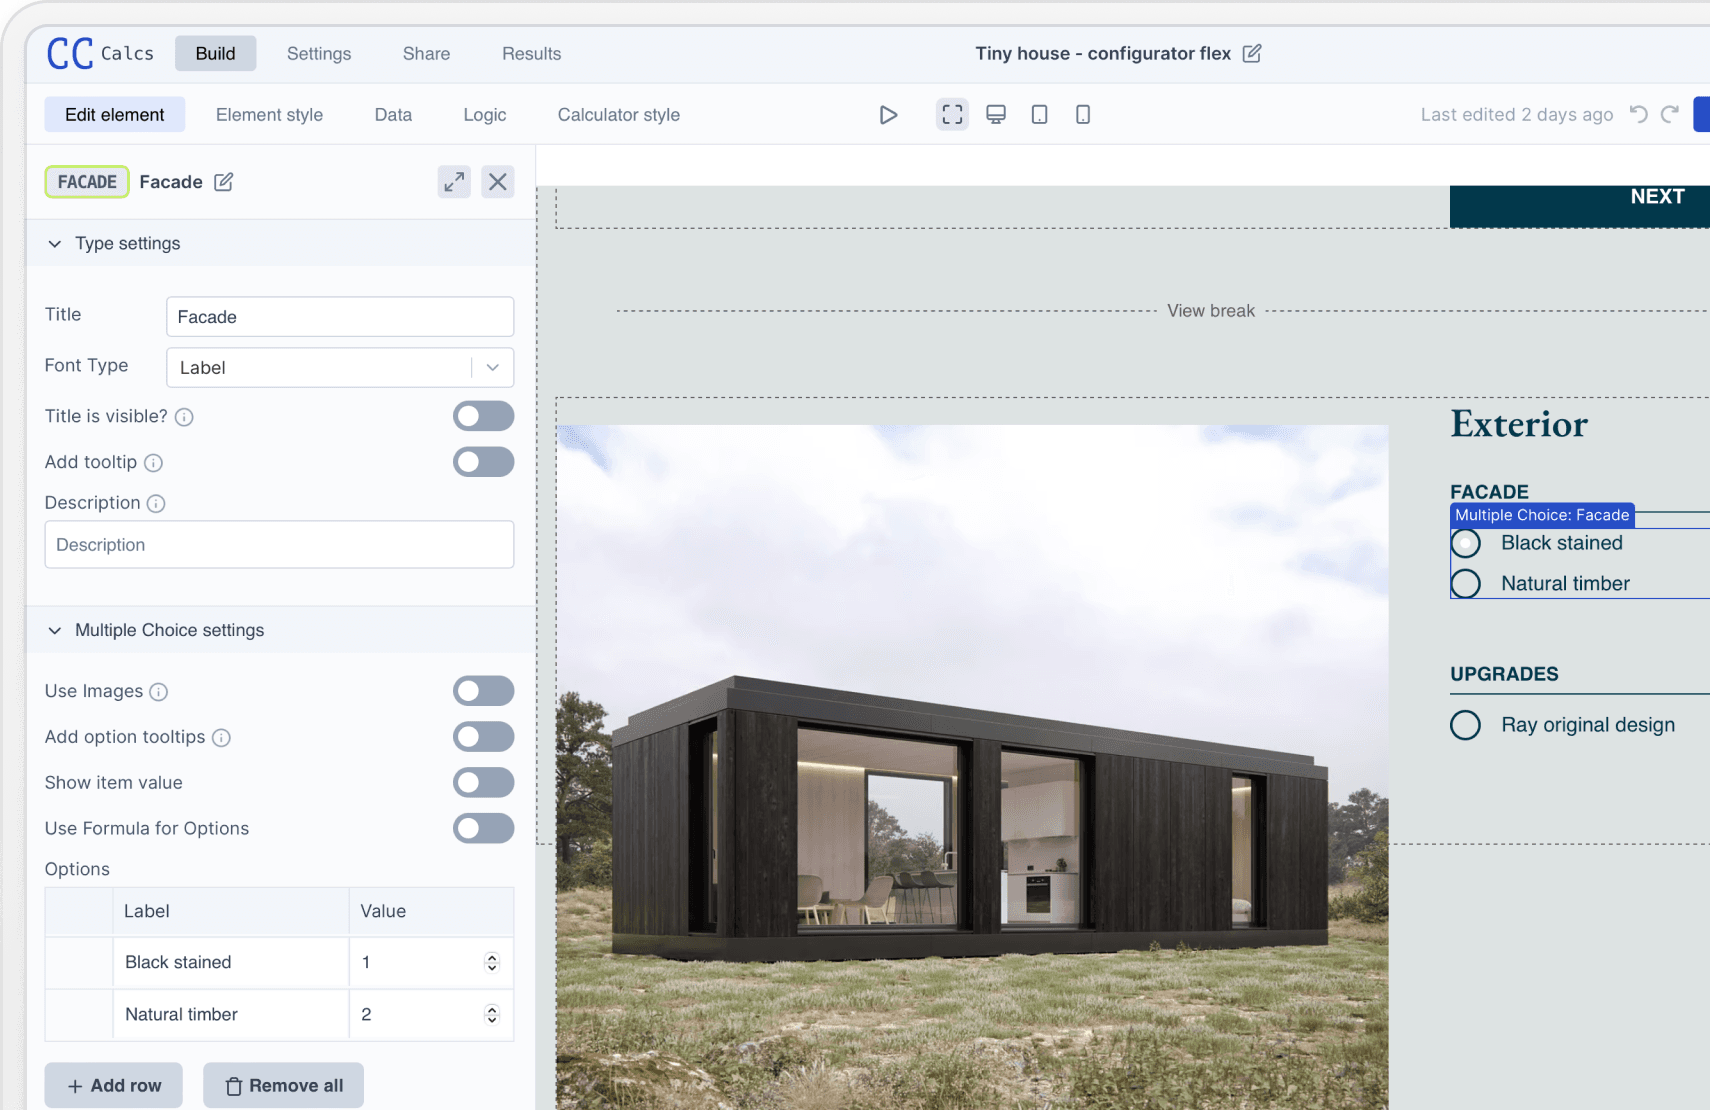This screenshot has width=1710, height=1110.
Task: Switch to Edit element tab
Action: (x=115, y=115)
